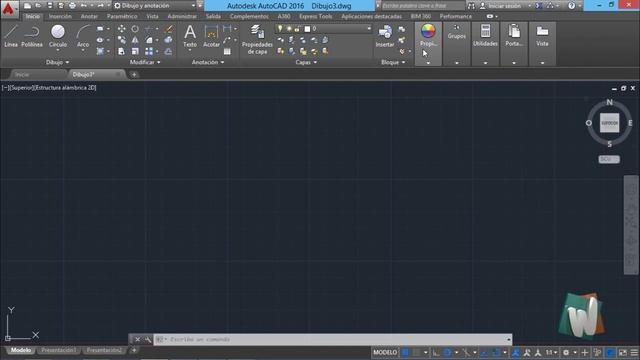
Task: Select the Rotate (Girar) tool
Action: pos(135,29)
